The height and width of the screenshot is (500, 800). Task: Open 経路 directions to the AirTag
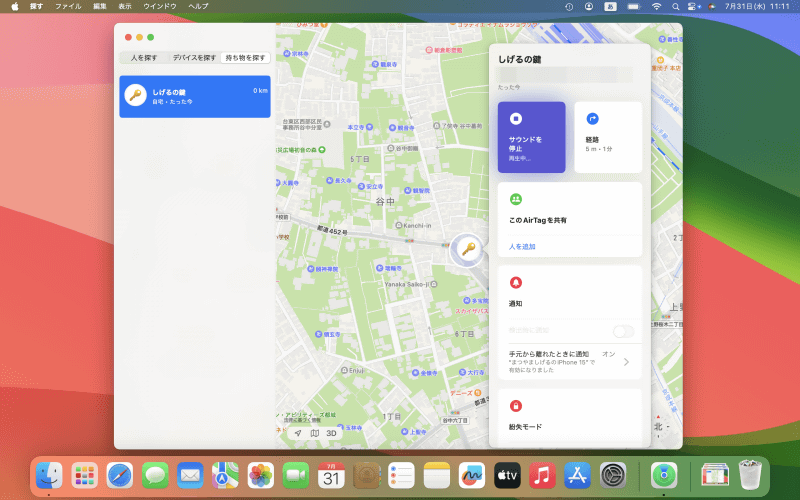(x=608, y=137)
